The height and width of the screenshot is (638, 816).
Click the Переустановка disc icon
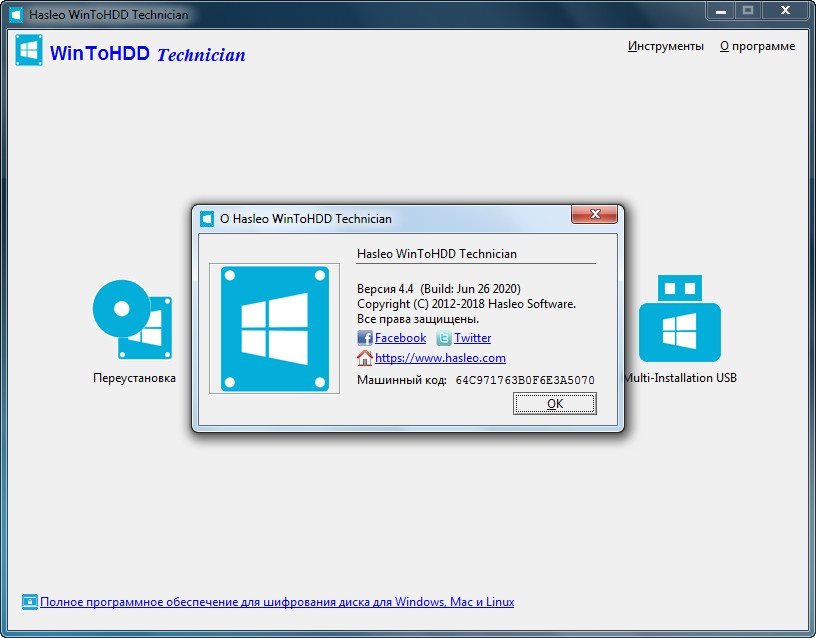(x=132, y=320)
